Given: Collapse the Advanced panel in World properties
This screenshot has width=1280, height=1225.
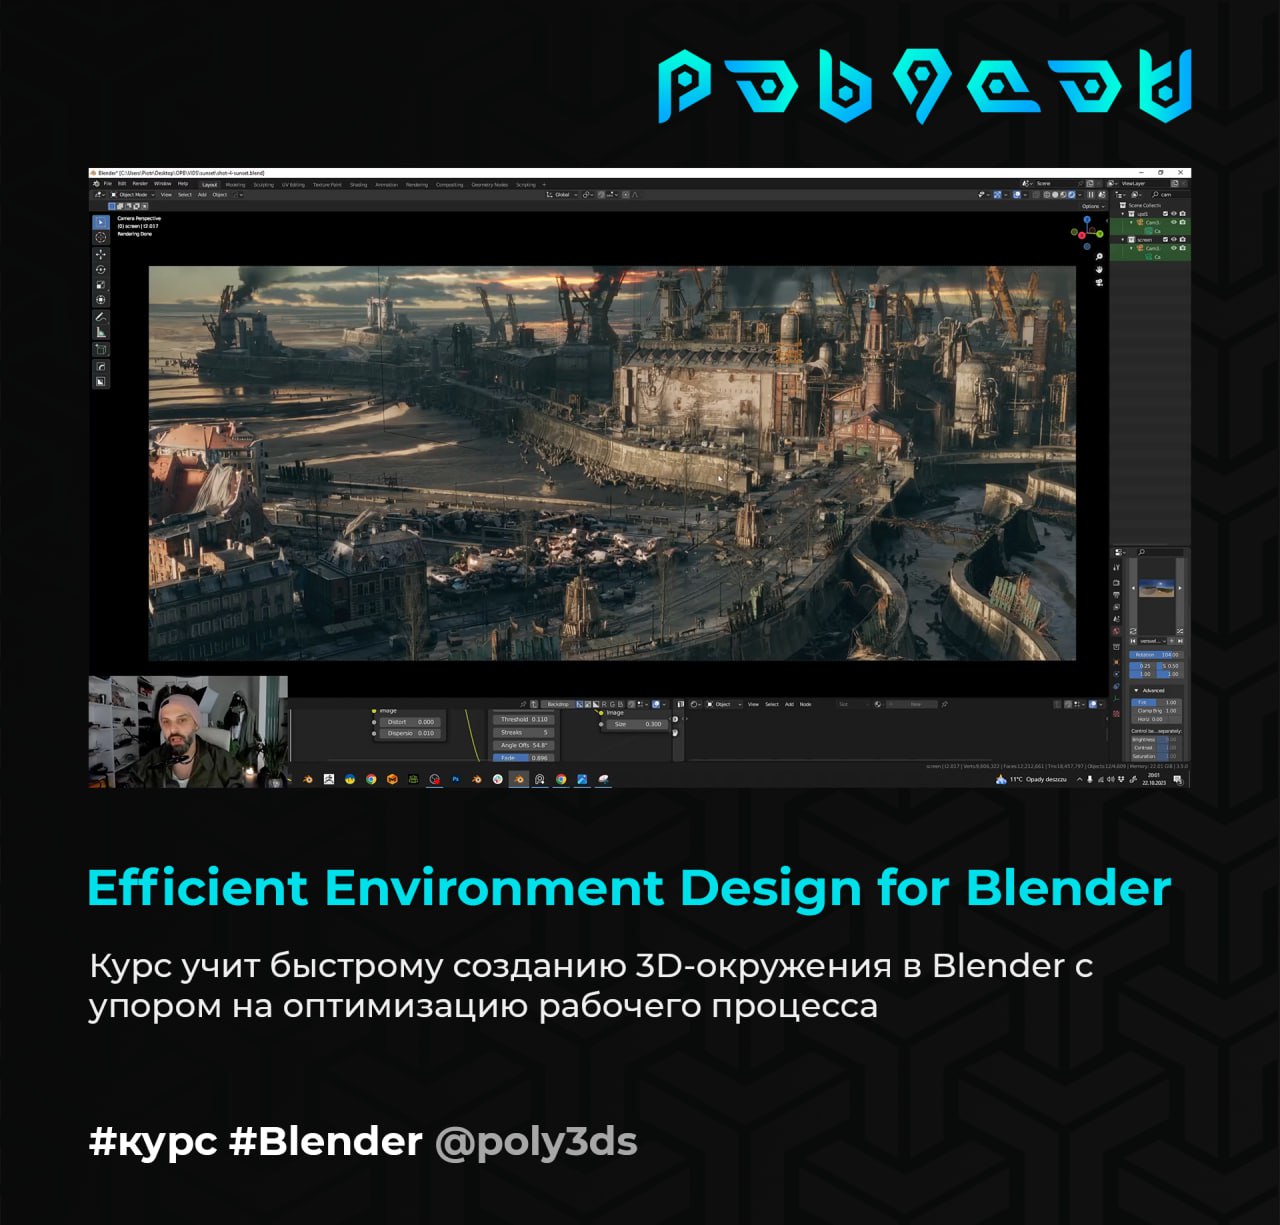Looking at the screenshot, I should [1136, 690].
